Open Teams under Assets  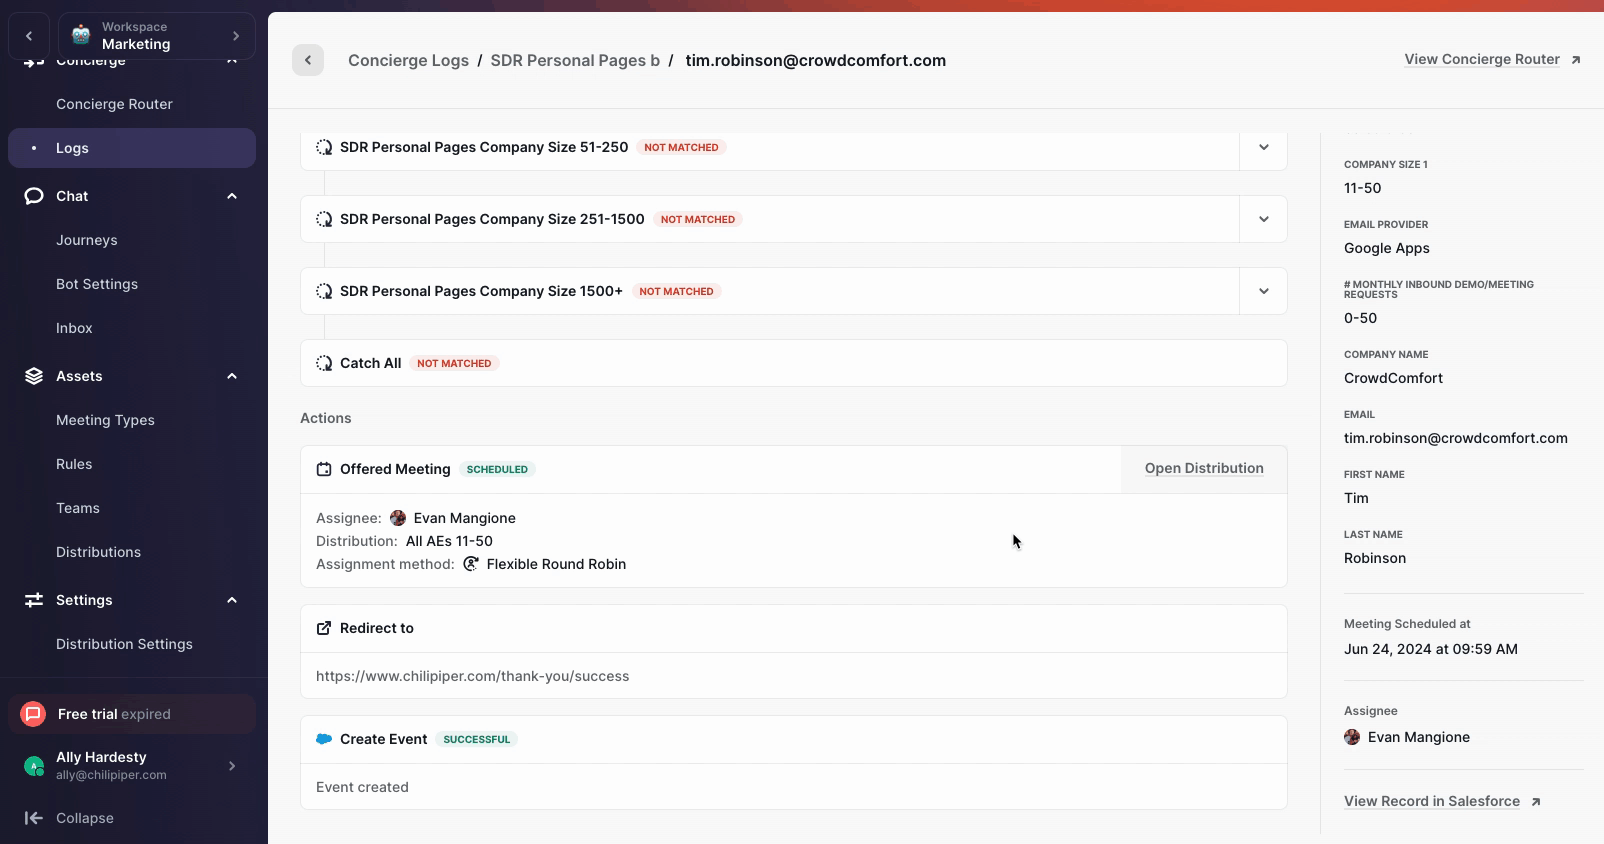78,508
